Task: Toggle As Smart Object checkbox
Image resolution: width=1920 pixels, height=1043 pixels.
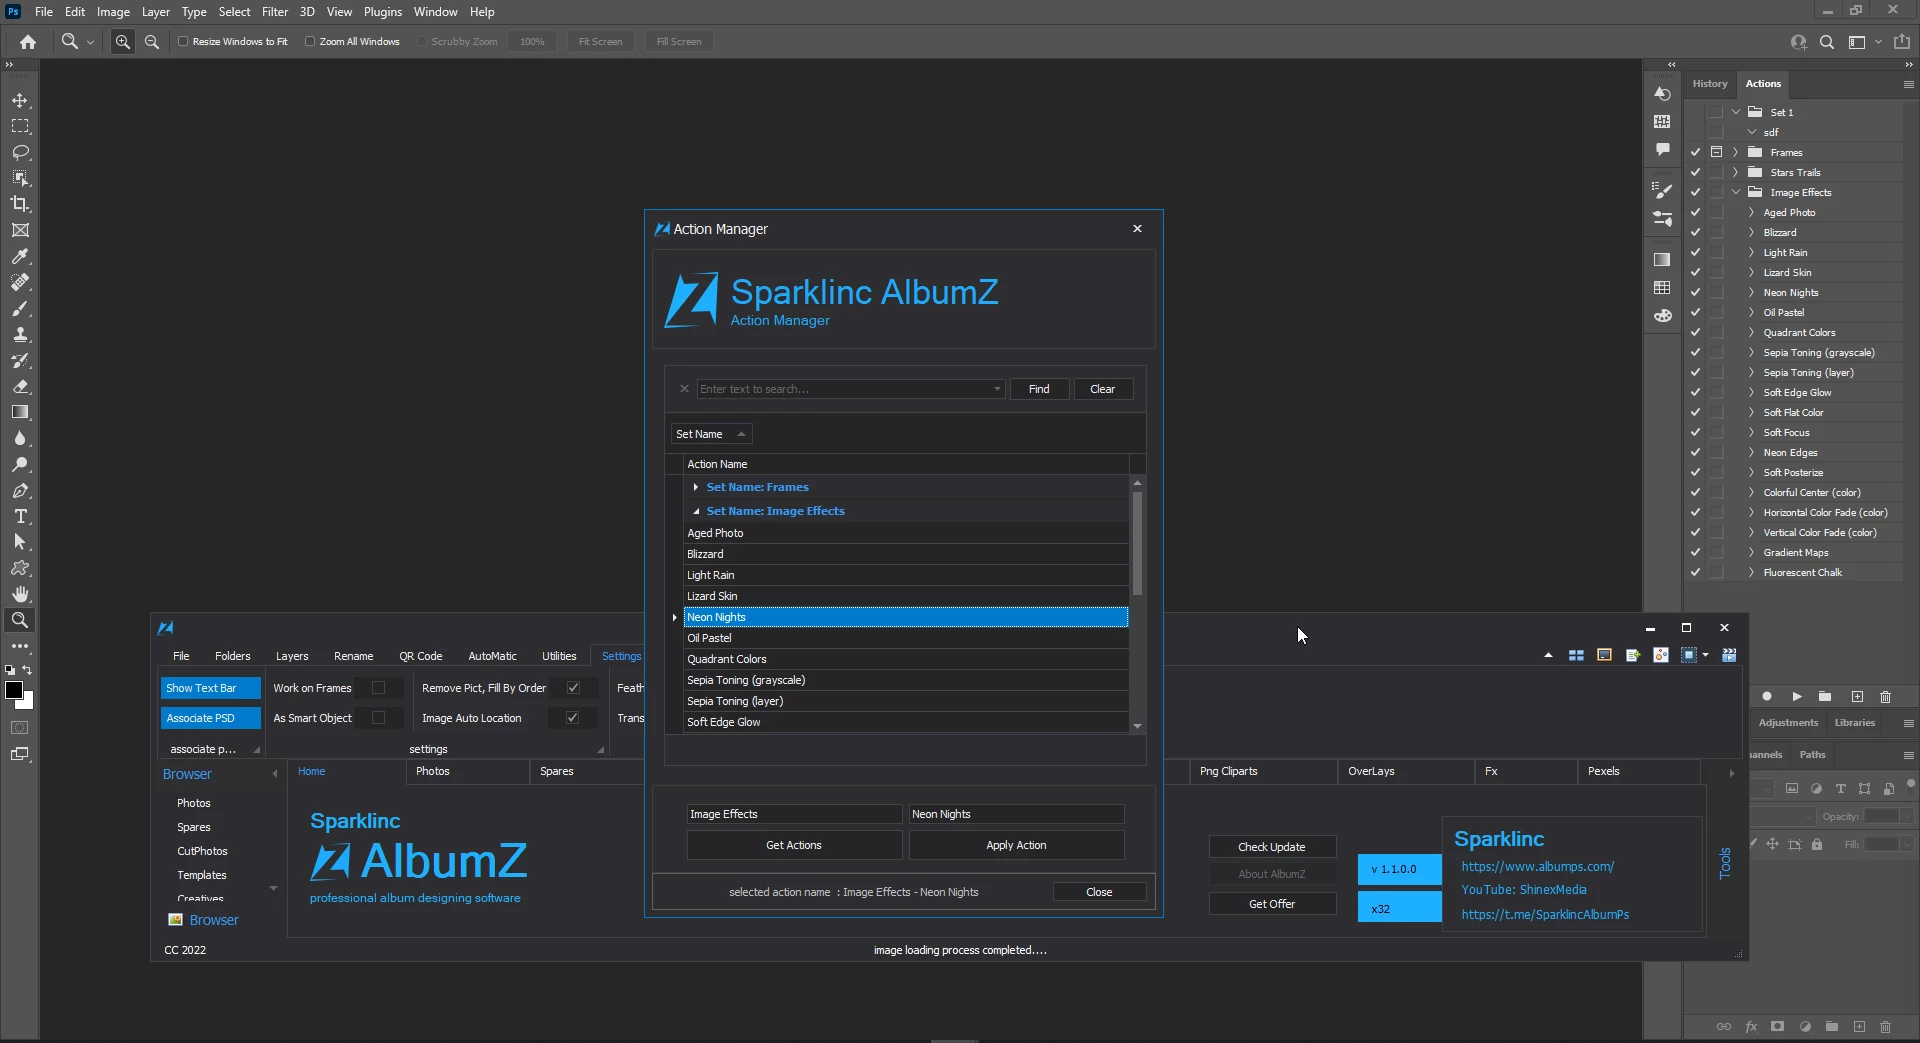Action: point(378,718)
